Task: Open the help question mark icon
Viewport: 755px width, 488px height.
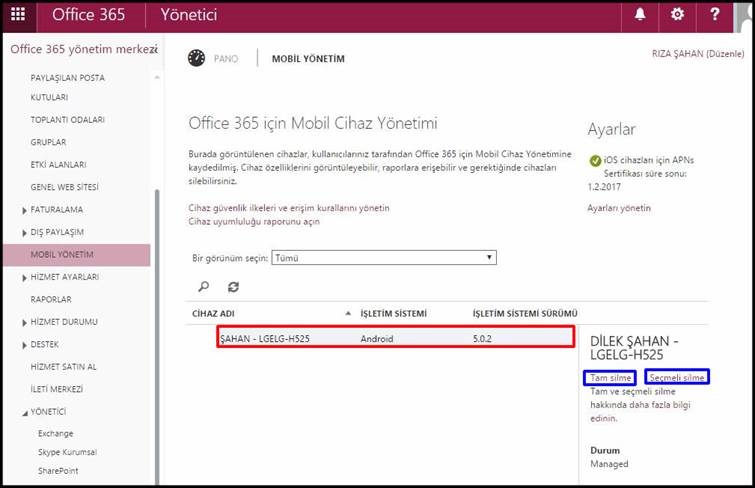Action: [715, 14]
